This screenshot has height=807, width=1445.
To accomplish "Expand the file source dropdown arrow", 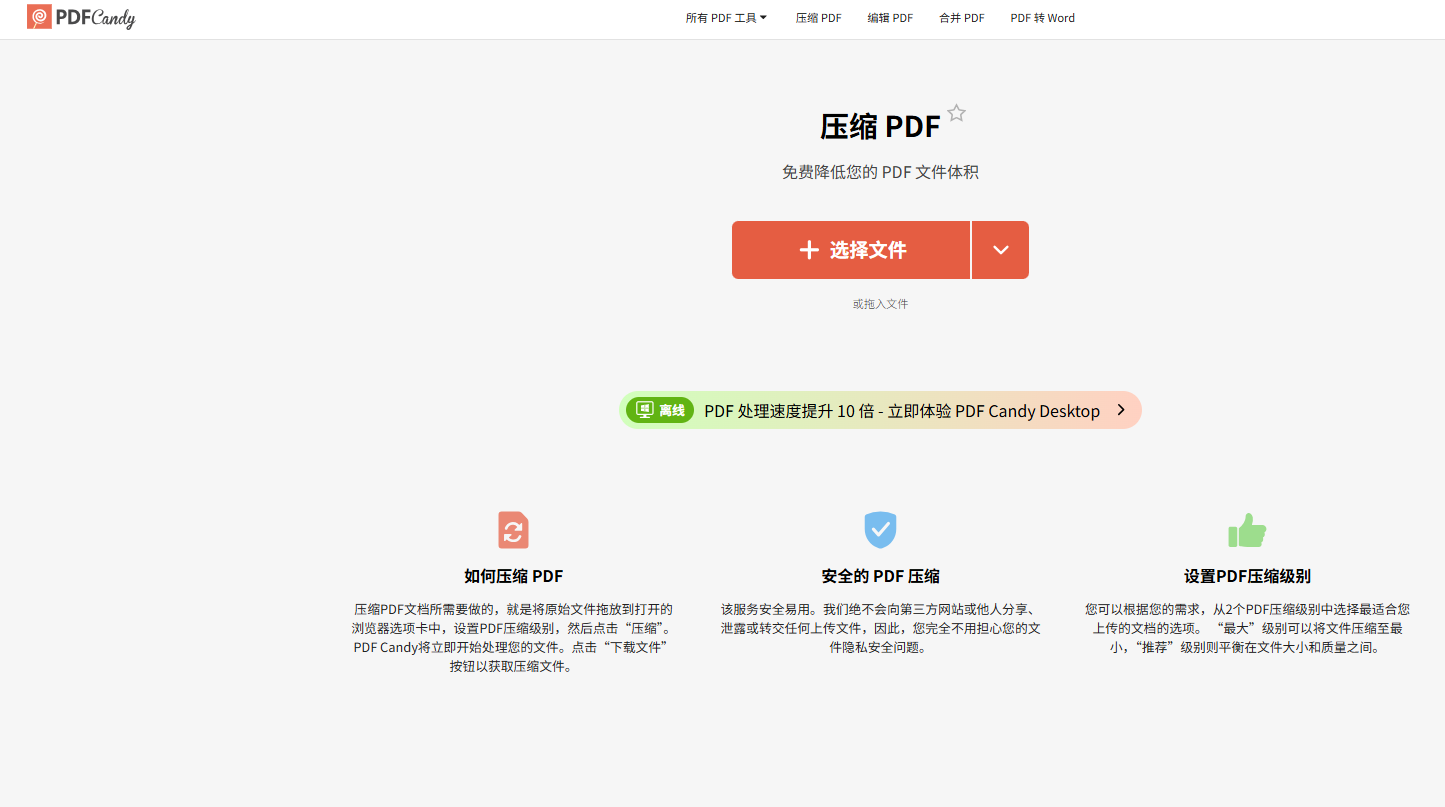I will pos(1001,250).
